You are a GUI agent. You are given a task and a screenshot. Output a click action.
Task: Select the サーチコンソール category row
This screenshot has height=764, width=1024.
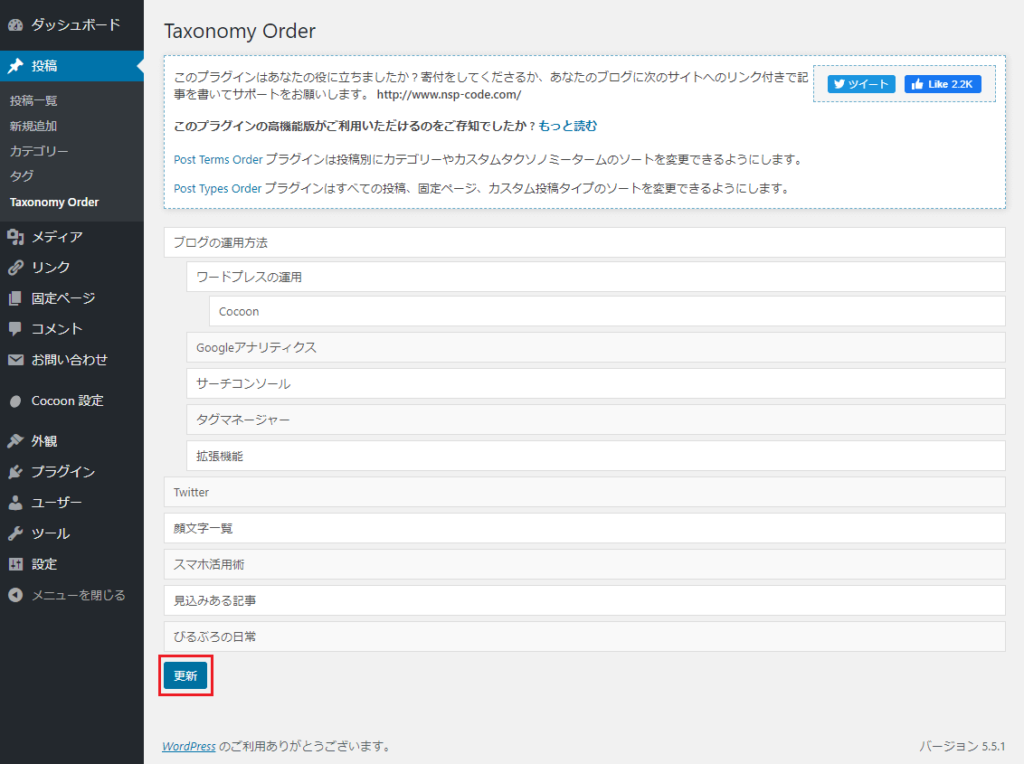[x=596, y=383]
